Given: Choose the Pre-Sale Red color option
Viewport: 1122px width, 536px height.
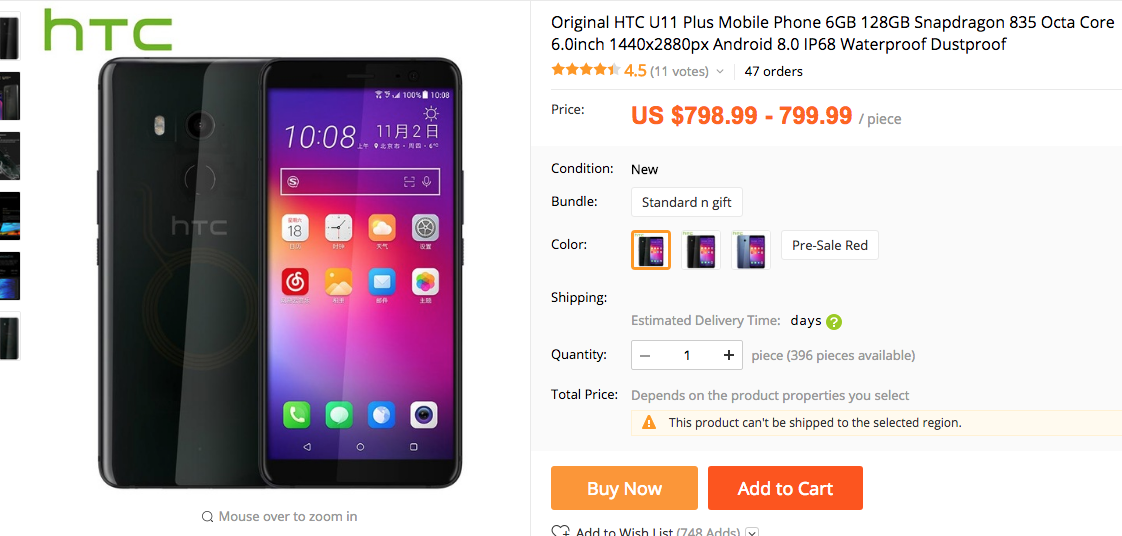Looking at the screenshot, I should (x=829, y=245).
